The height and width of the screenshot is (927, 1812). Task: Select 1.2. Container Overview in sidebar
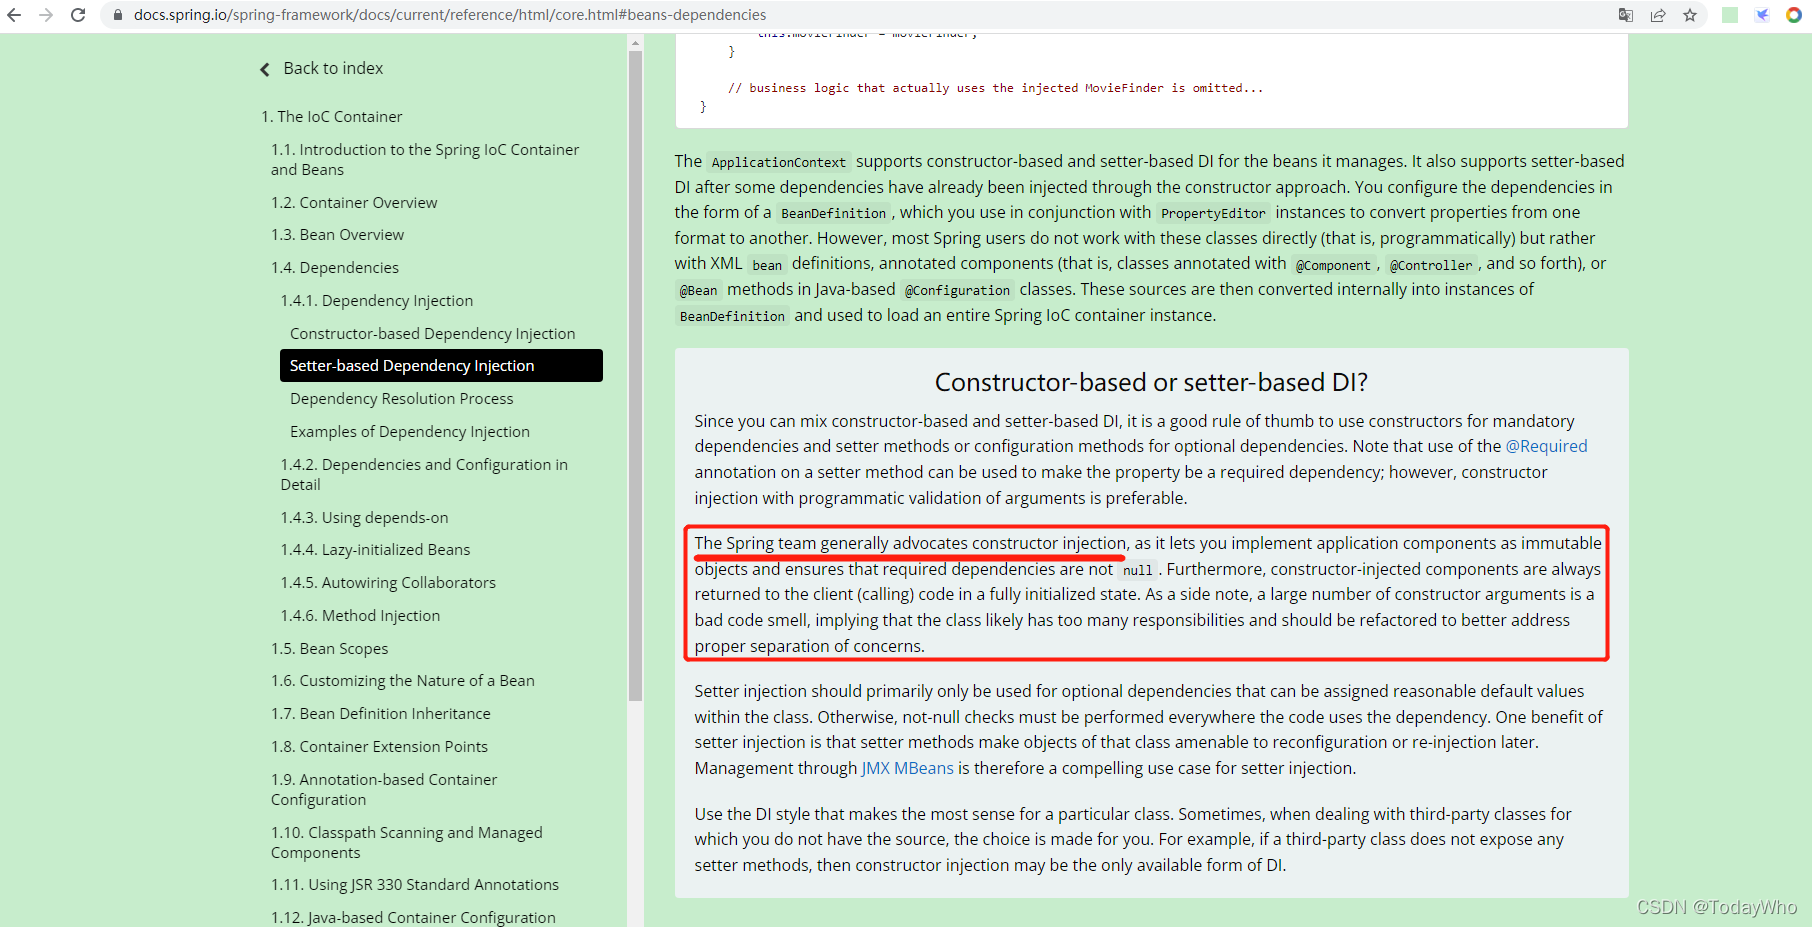354,202
